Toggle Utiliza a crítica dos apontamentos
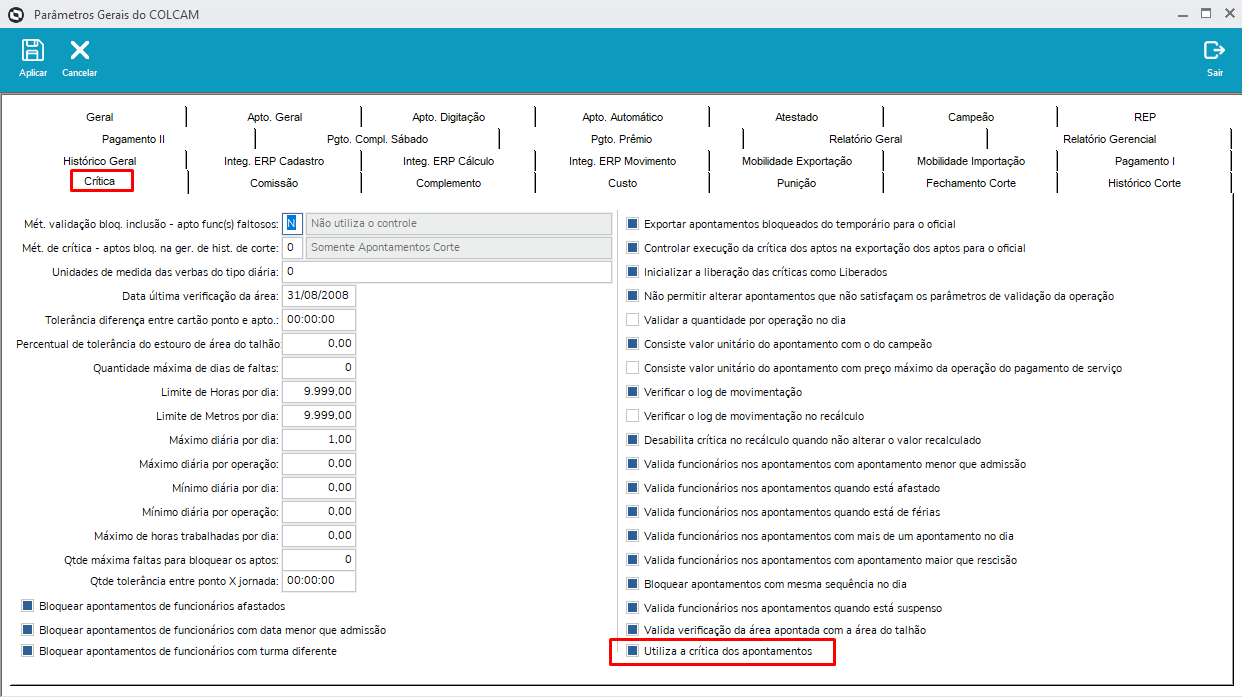The width and height of the screenshot is (1242, 698). point(632,652)
